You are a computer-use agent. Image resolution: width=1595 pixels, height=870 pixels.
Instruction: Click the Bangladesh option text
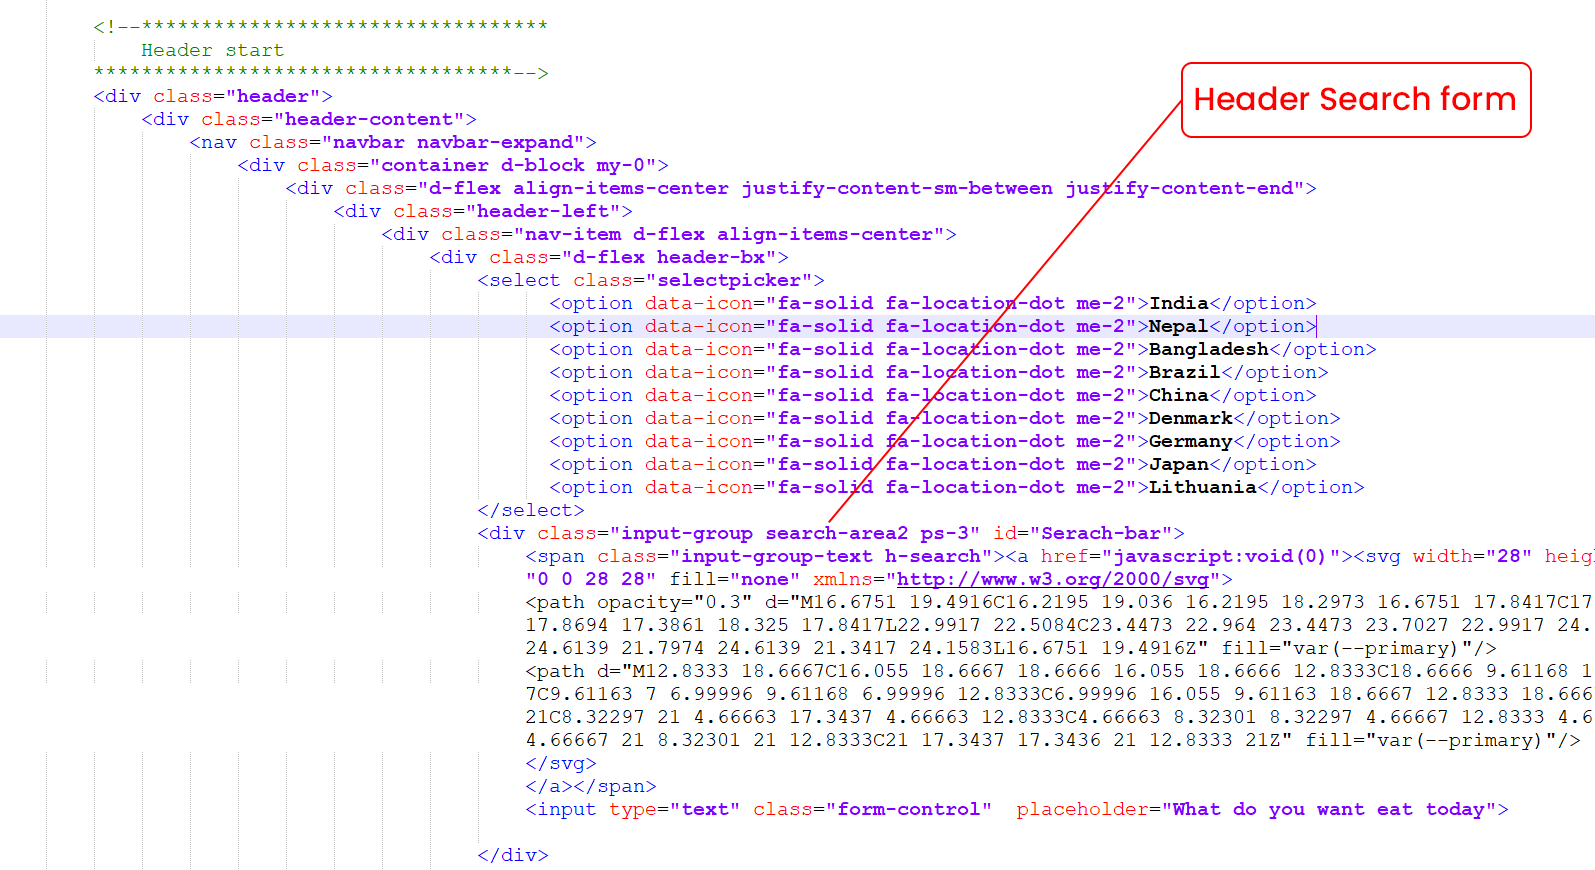coord(1208,349)
